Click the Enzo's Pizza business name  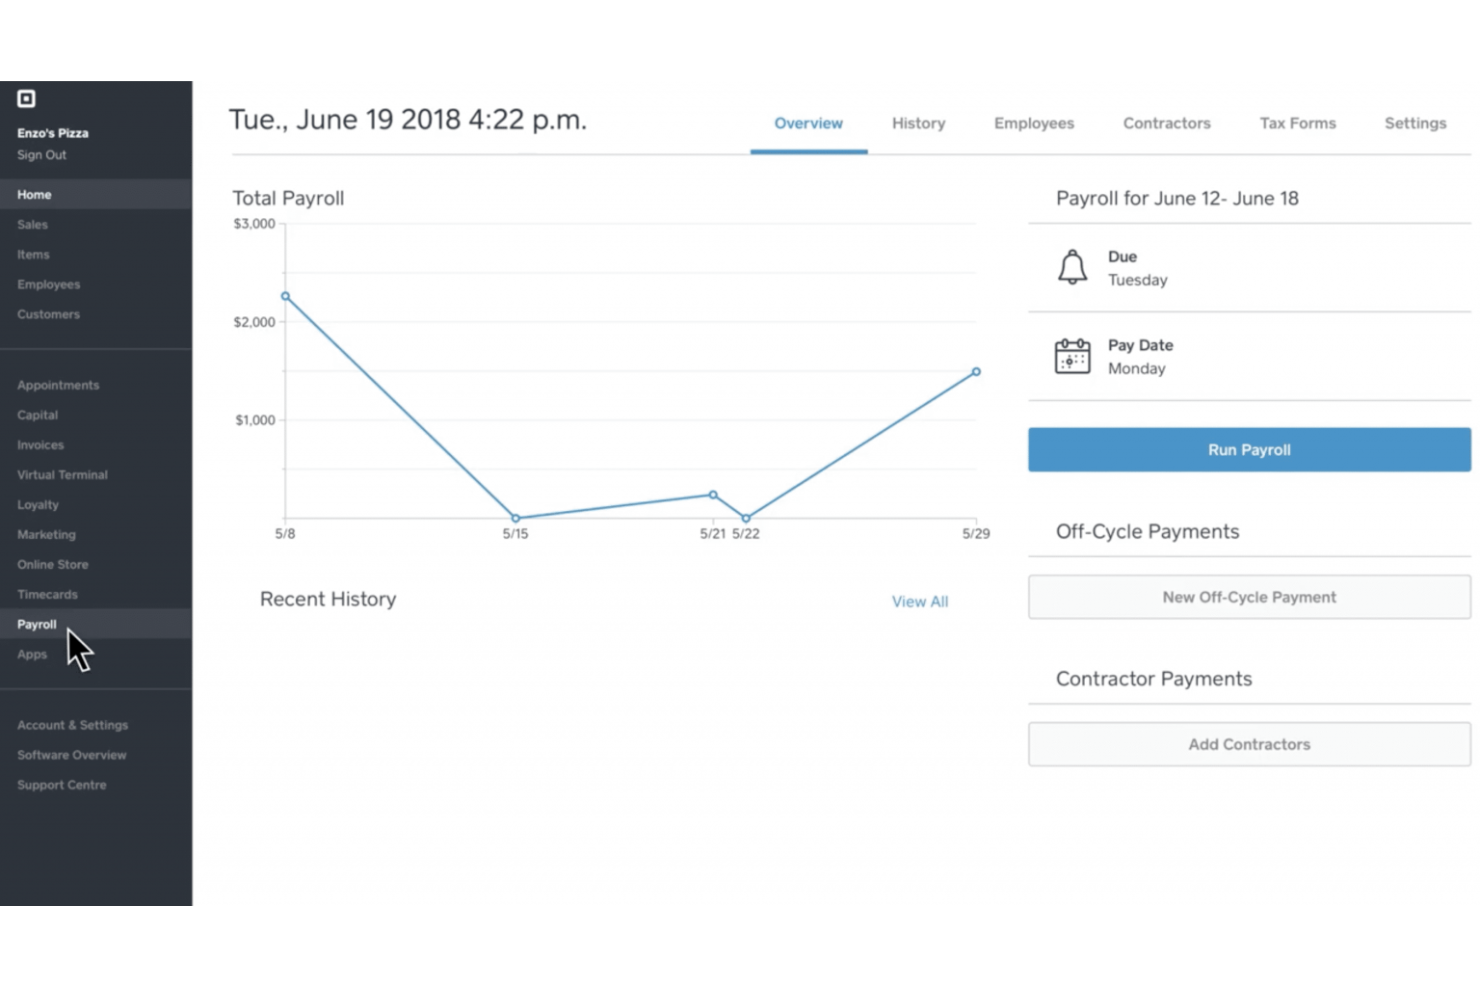53,133
